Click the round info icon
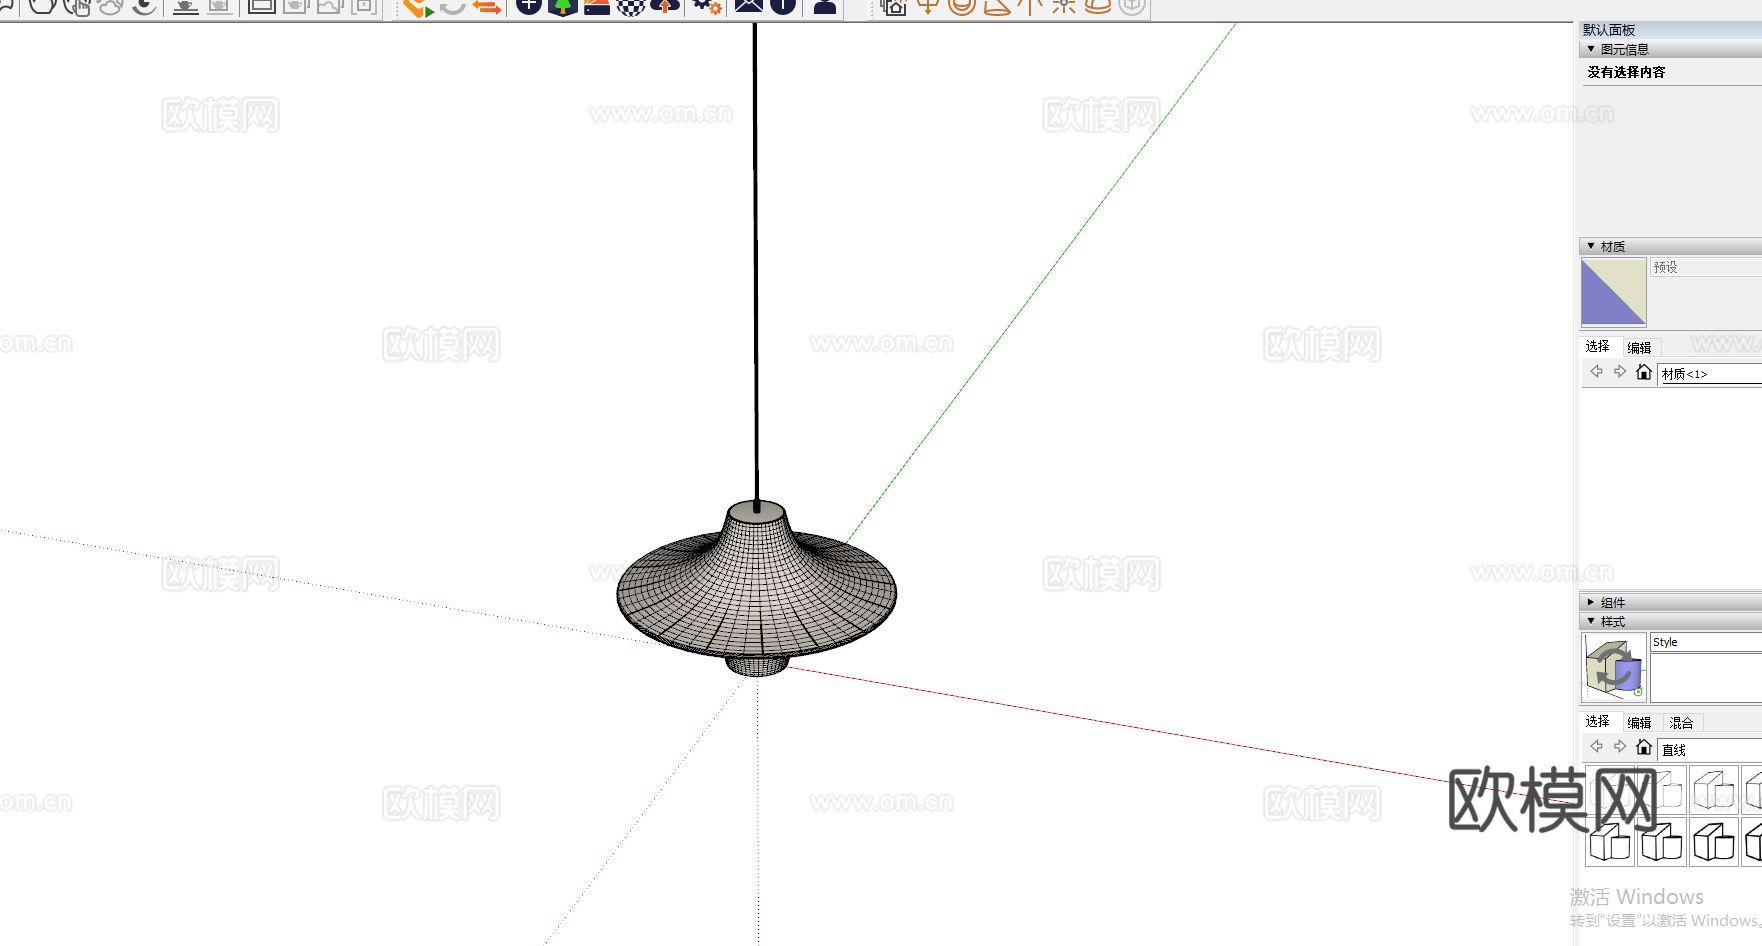Image resolution: width=1762 pixels, height=946 pixels. (x=783, y=7)
